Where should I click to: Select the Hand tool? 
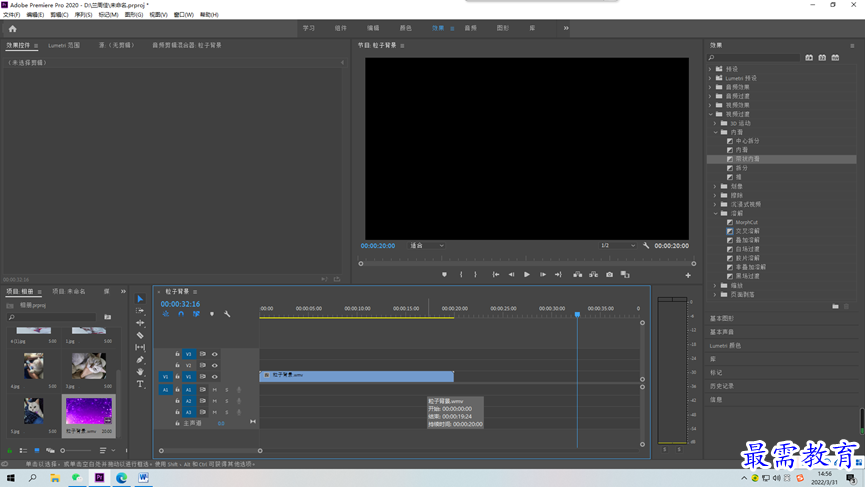click(140, 372)
